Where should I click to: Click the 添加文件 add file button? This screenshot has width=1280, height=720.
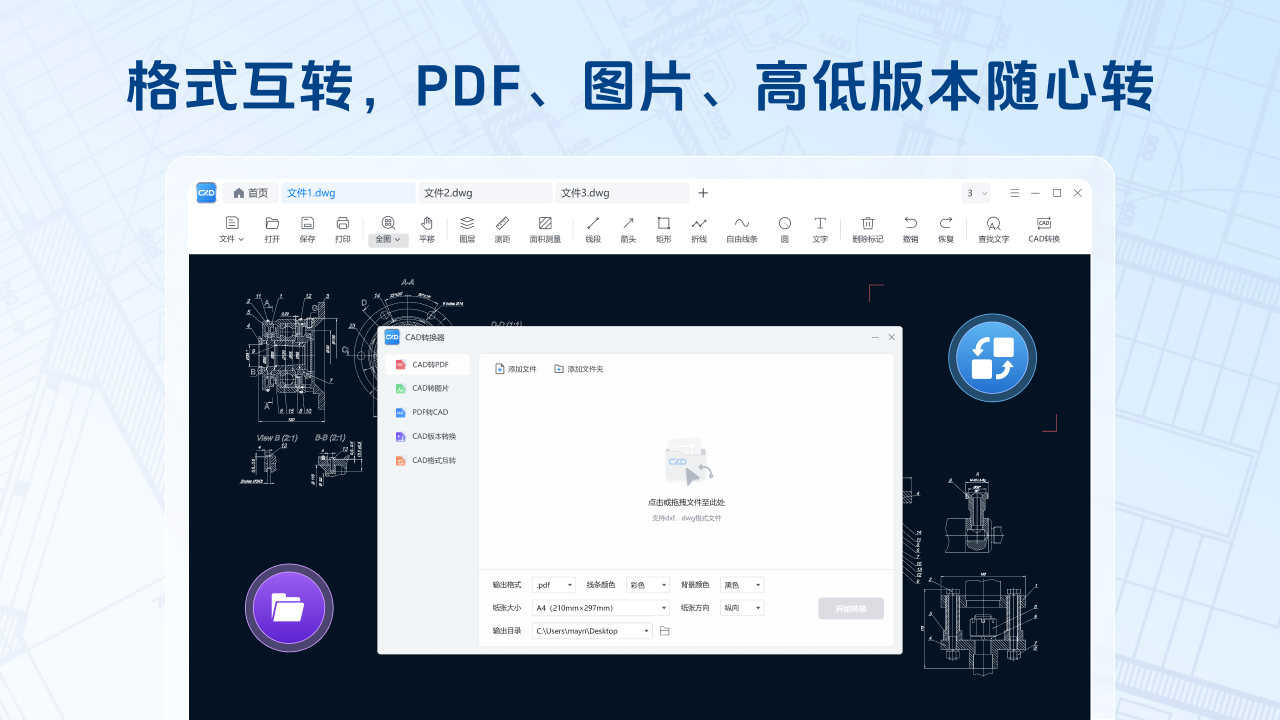pyautogui.click(x=516, y=368)
